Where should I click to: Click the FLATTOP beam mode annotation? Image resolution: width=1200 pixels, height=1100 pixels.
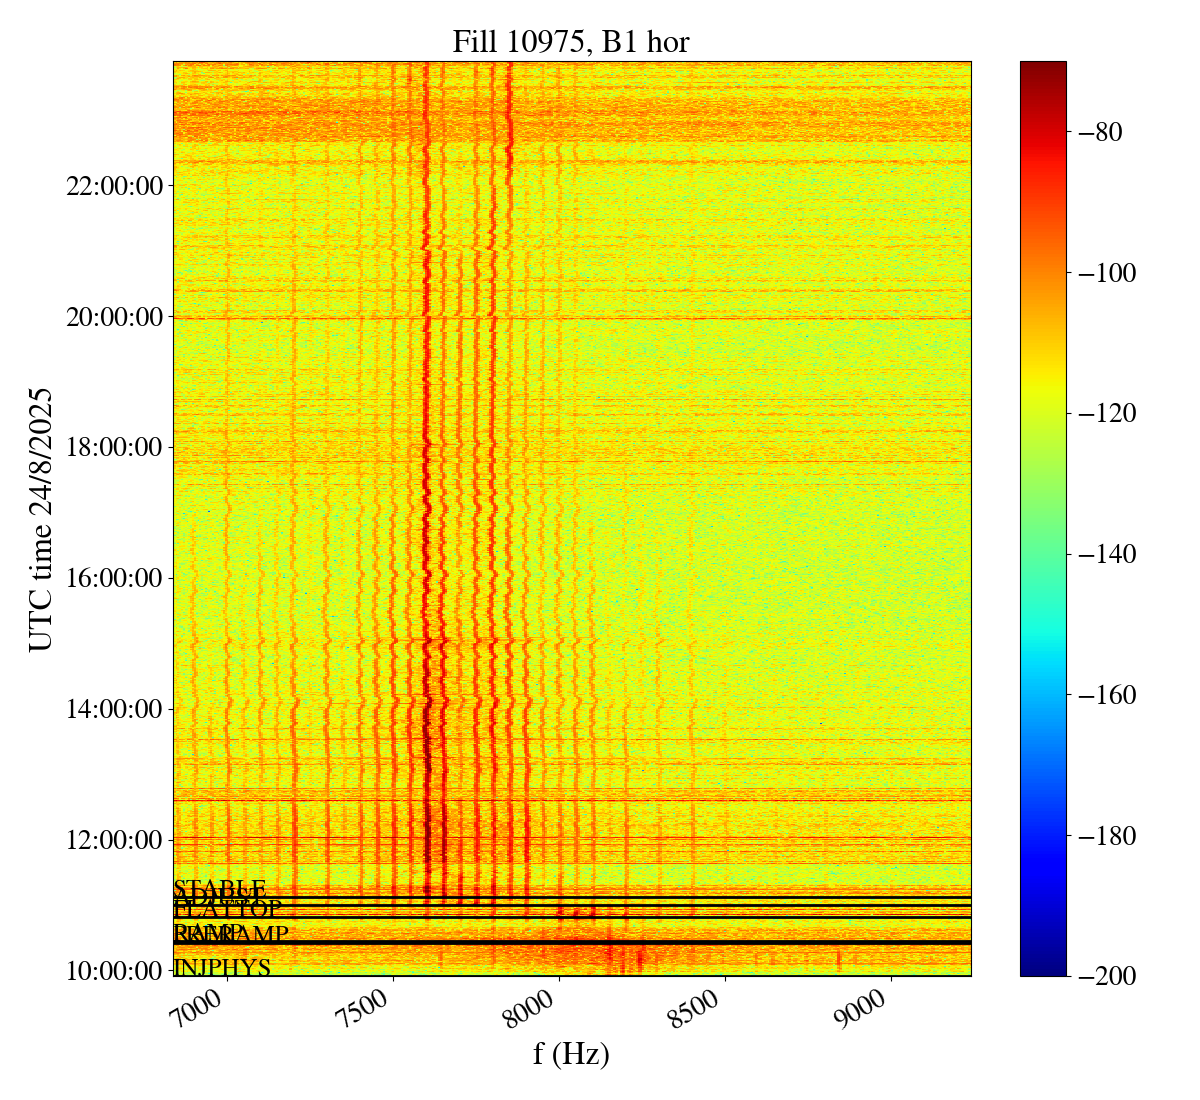click(x=228, y=910)
